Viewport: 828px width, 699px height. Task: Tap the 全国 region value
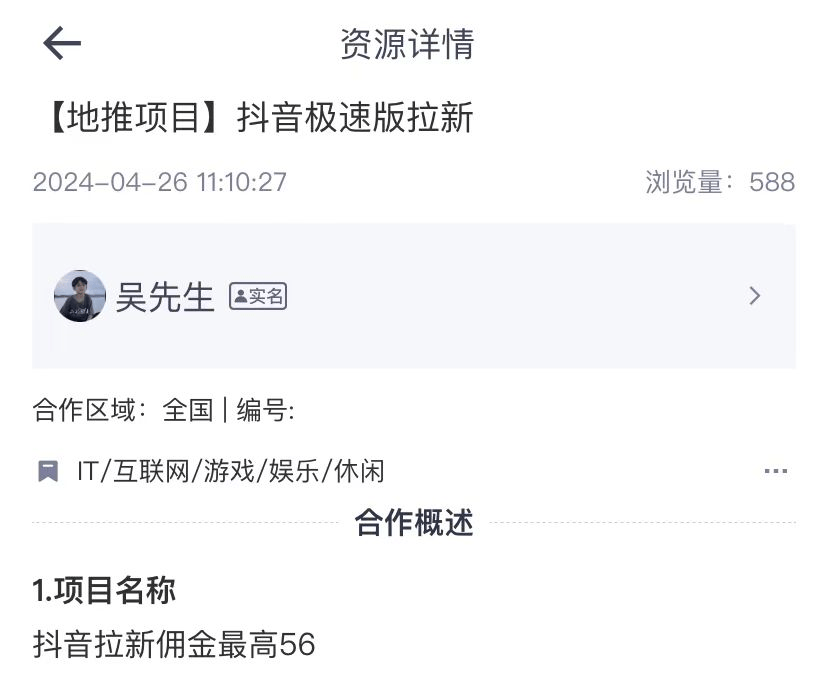coord(187,410)
